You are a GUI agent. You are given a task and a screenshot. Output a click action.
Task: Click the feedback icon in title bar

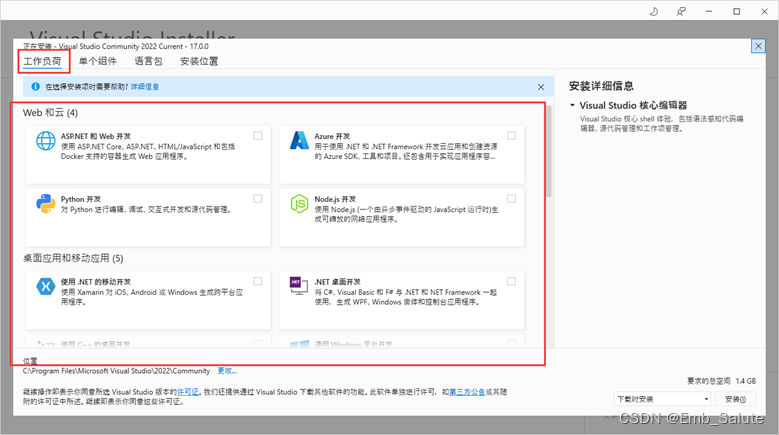[x=681, y=11]
